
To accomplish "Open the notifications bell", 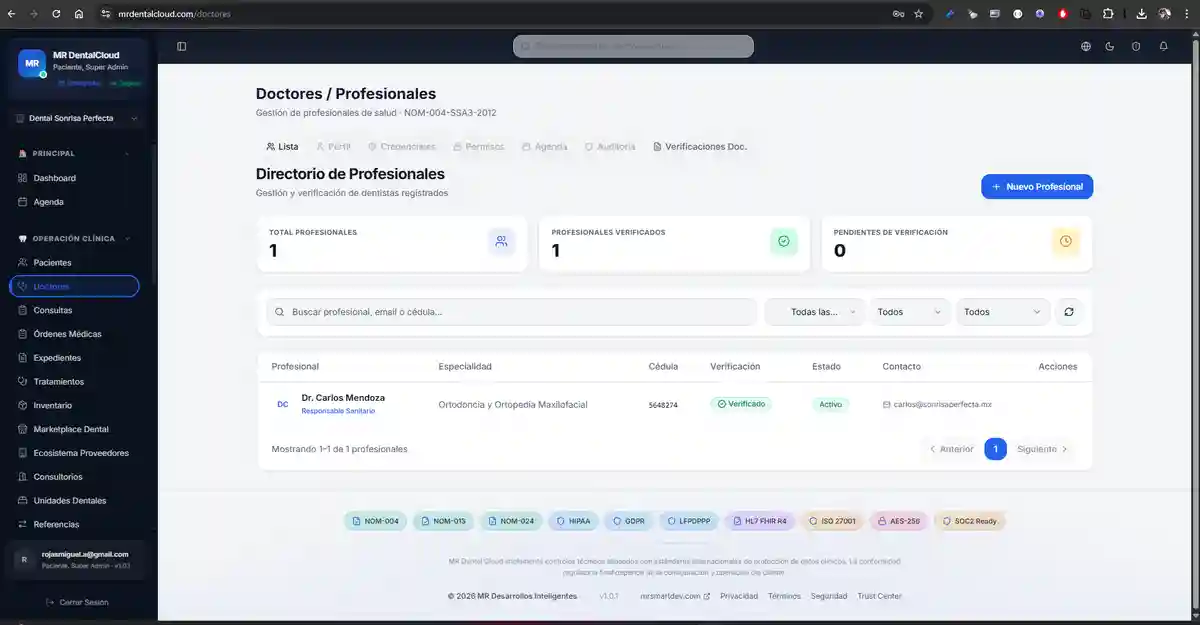I will 1163,46.
